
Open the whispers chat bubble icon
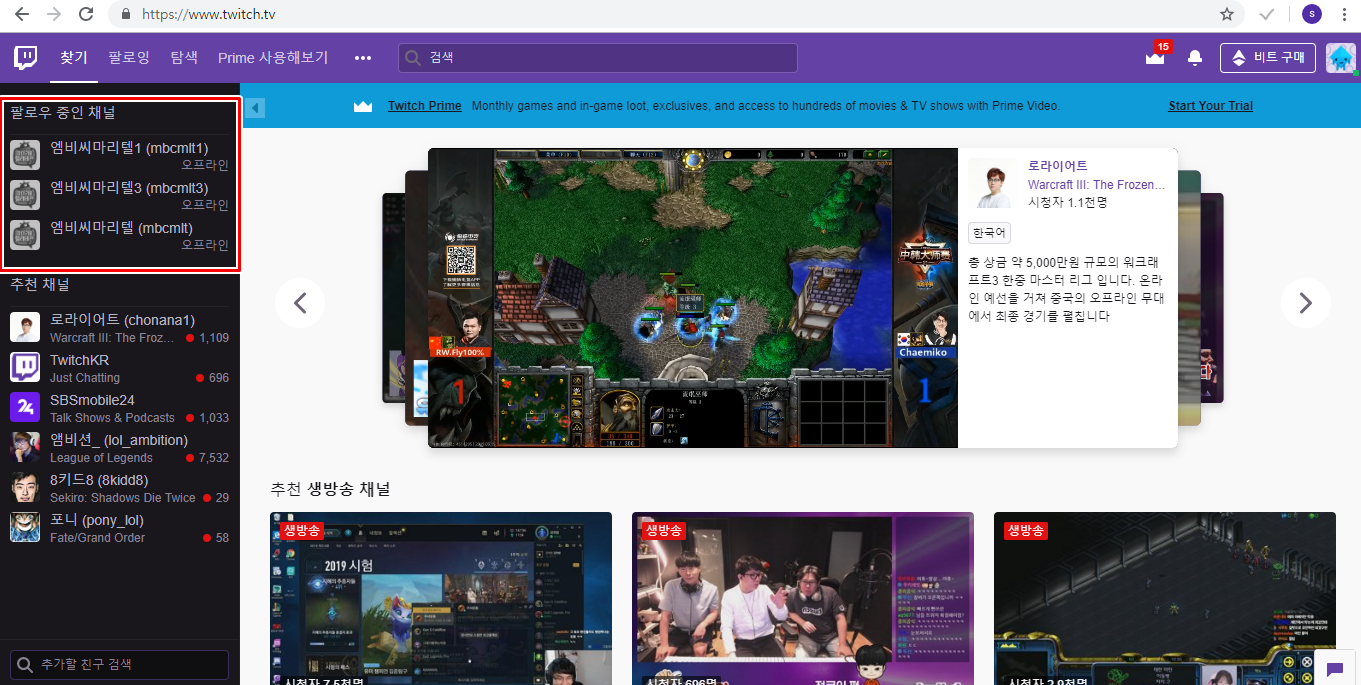pyautogui.click(x=1334, y=669)
